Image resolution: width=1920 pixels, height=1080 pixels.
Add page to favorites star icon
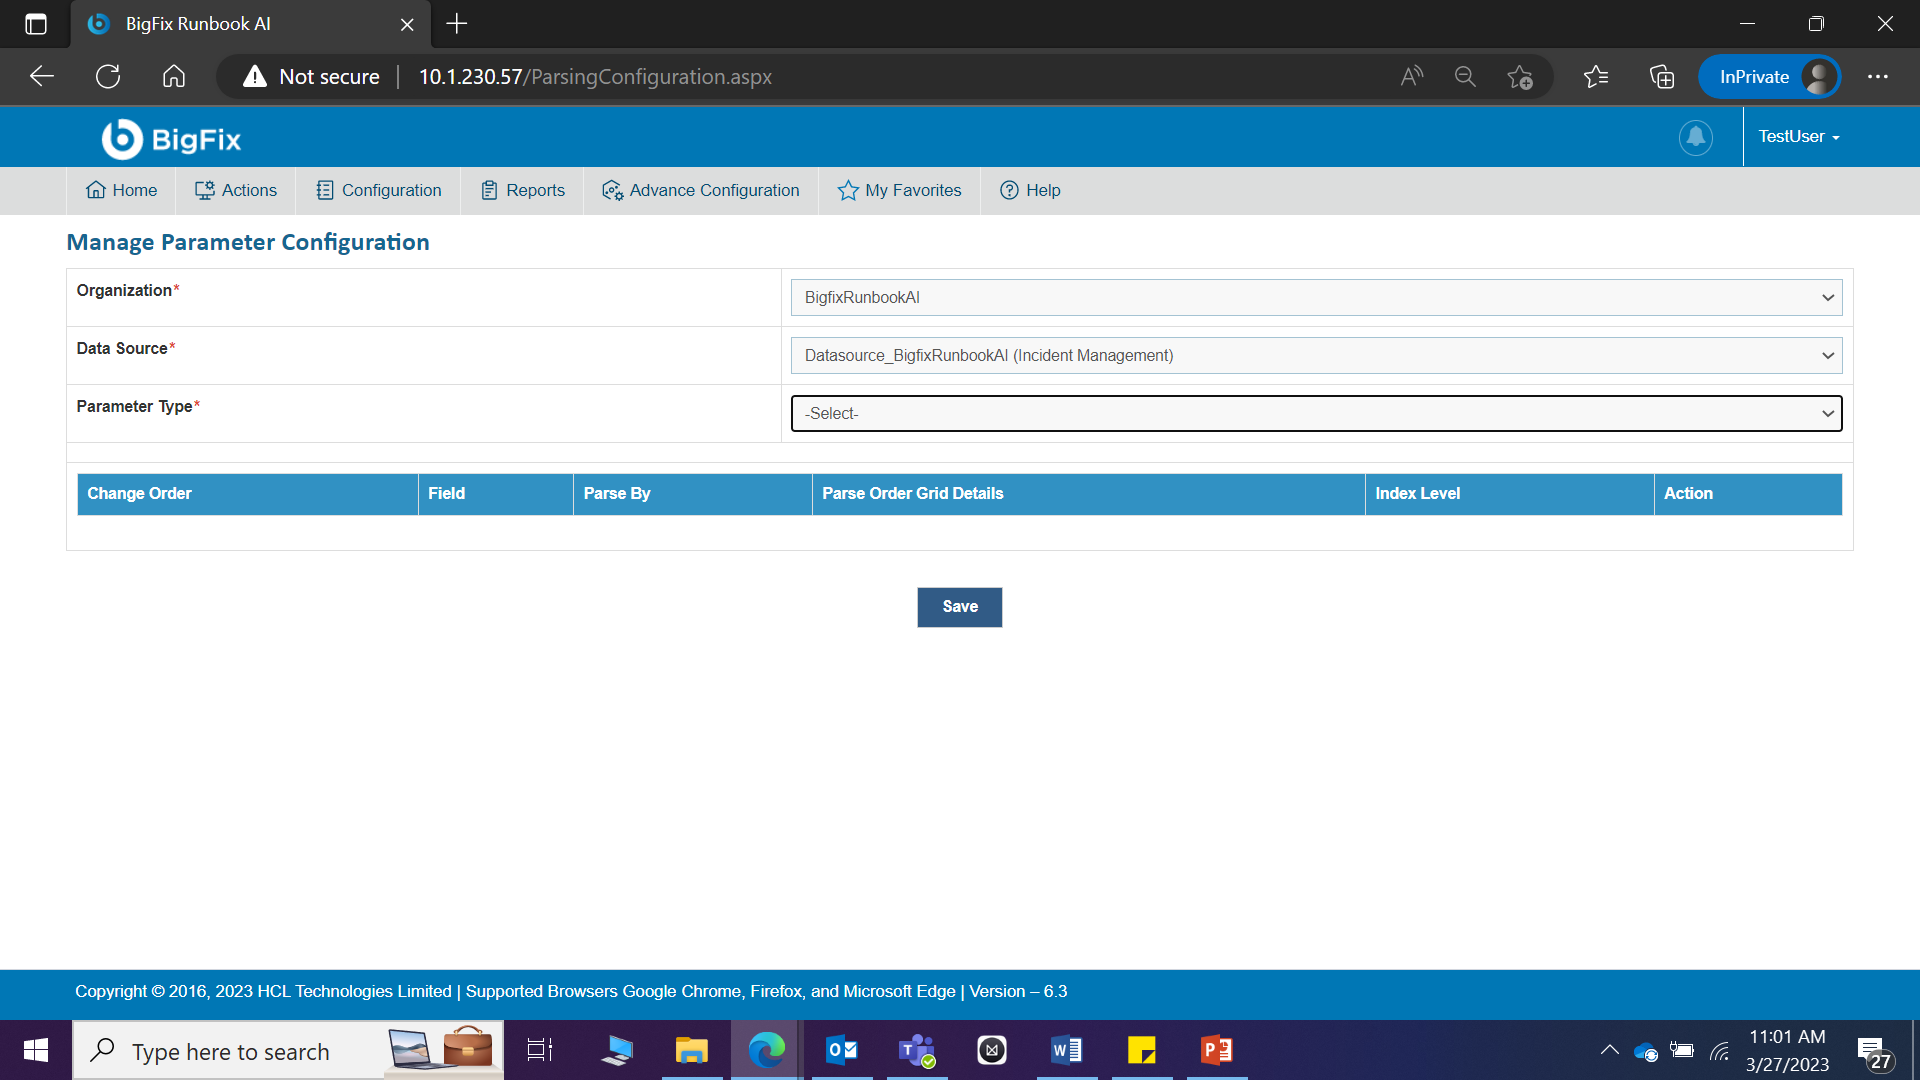coord(1520,77)
